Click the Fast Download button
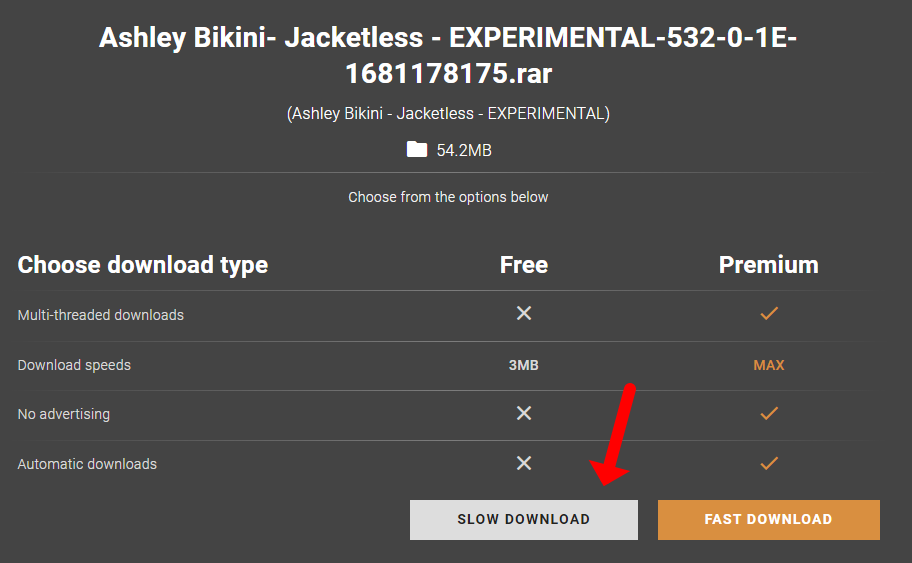 tap(768, 520)
